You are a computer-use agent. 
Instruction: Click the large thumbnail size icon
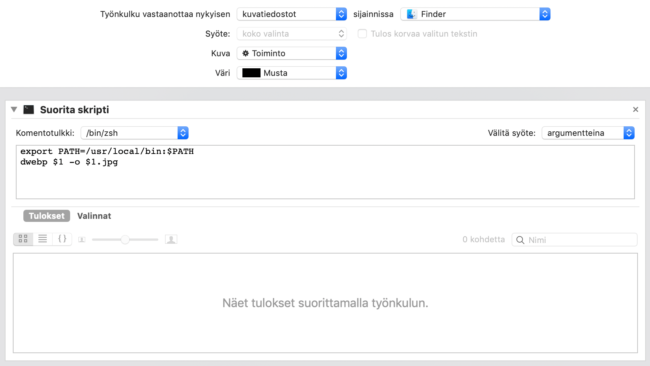point(171,239)
